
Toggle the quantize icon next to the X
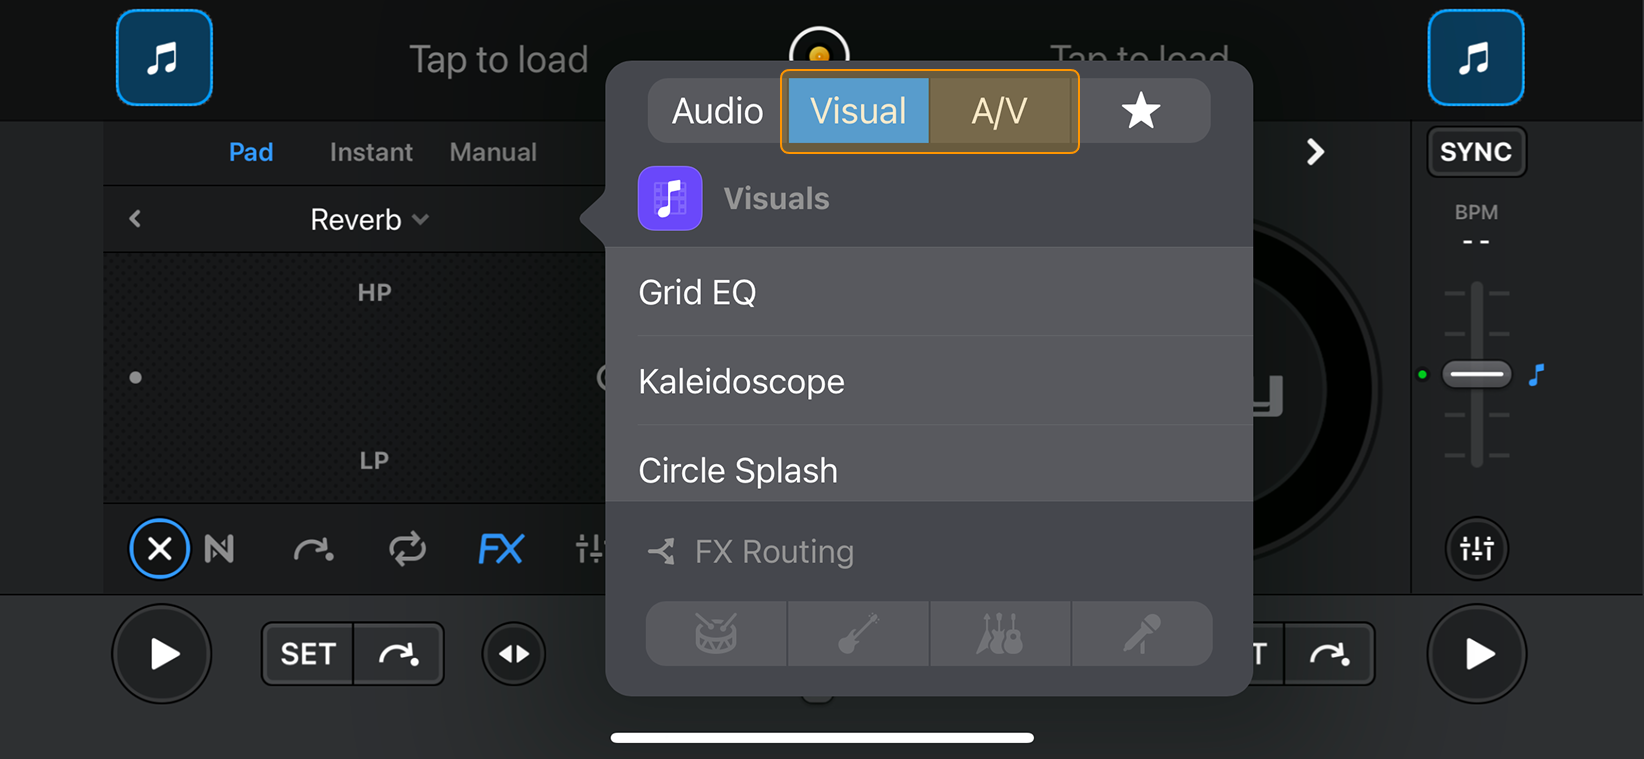[219, 548]
